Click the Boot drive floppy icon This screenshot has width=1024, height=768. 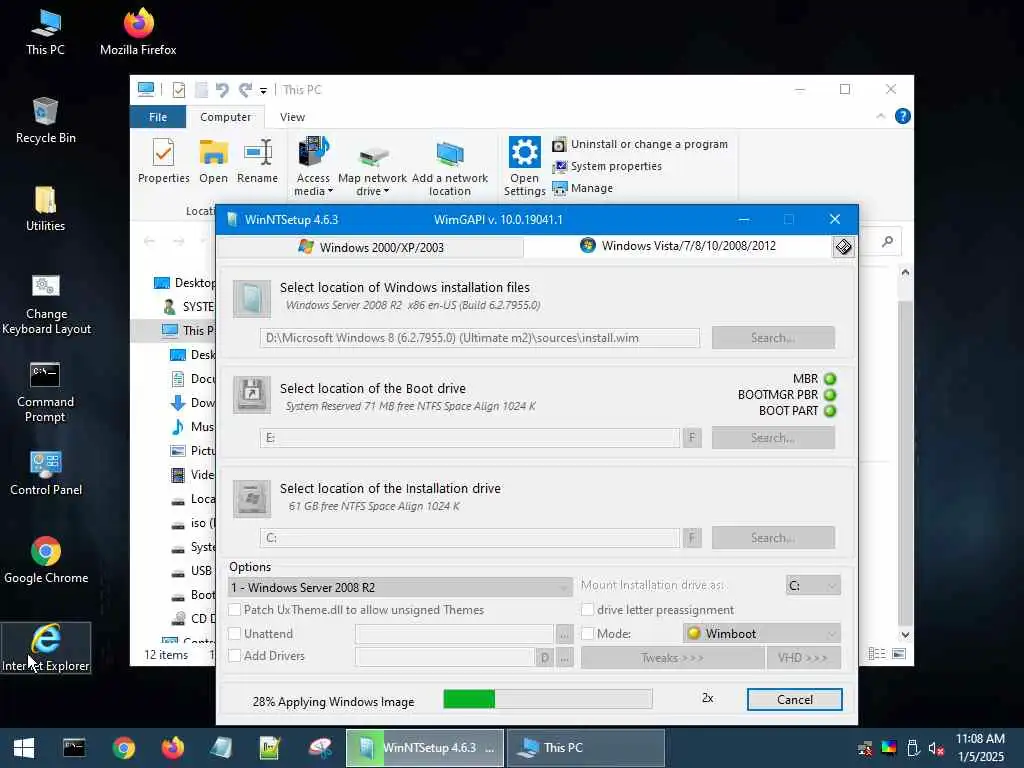point(252,394)
